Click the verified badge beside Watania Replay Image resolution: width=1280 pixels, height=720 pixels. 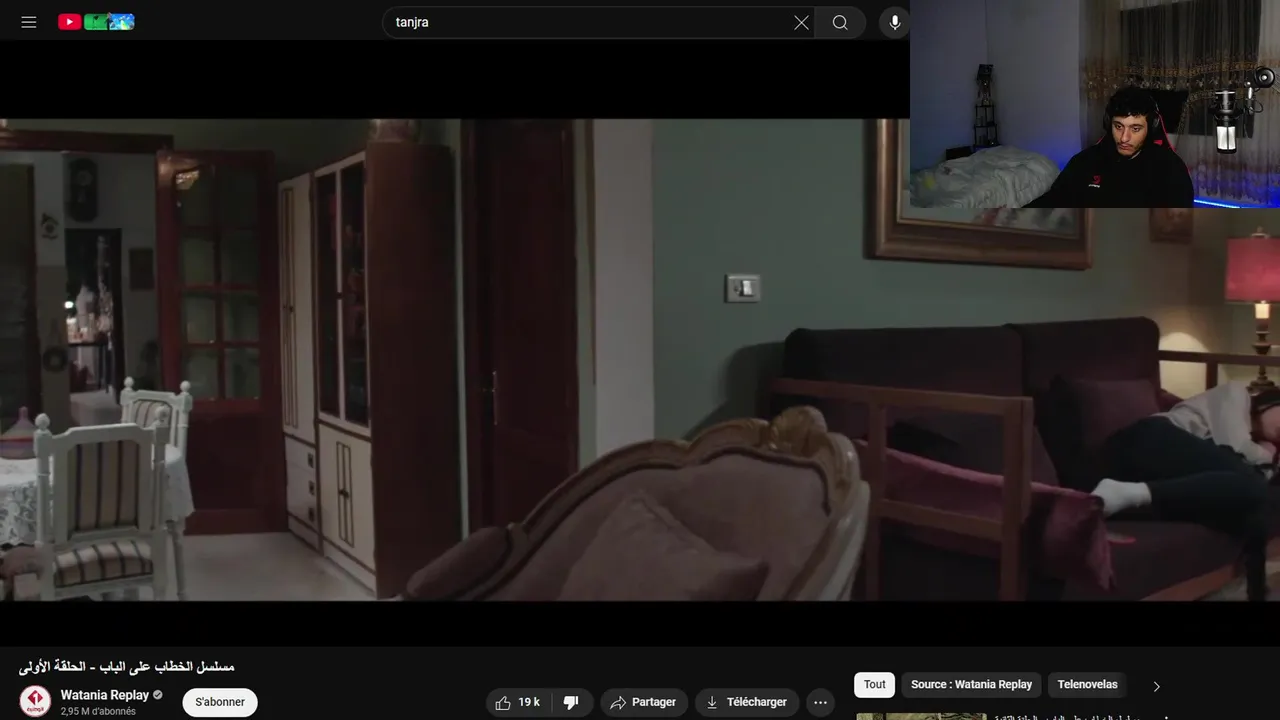158,695
